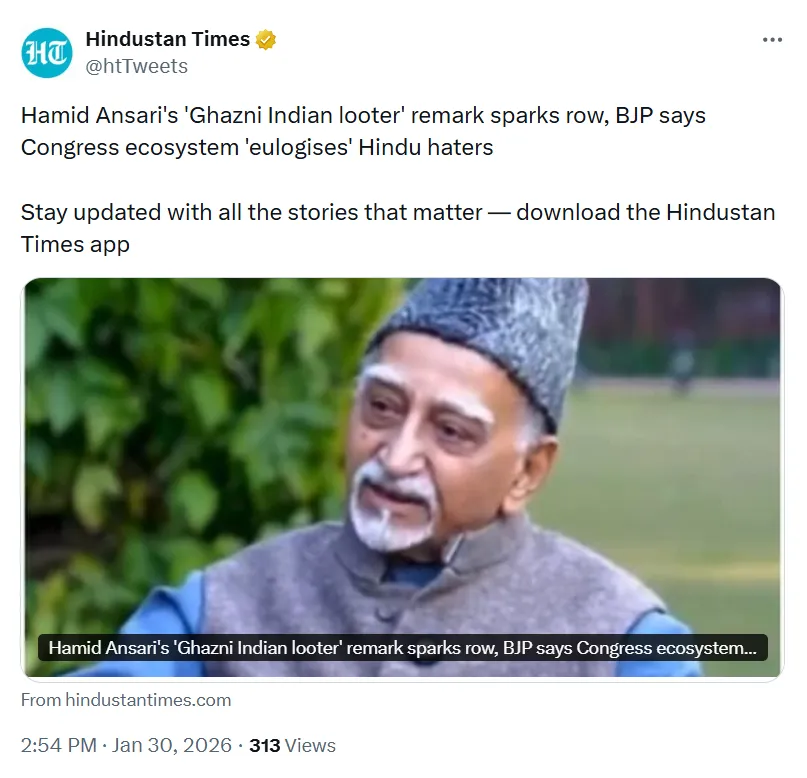
Task: Open the Hamid Ansari article preview image
Action: (x=402, y=477)
